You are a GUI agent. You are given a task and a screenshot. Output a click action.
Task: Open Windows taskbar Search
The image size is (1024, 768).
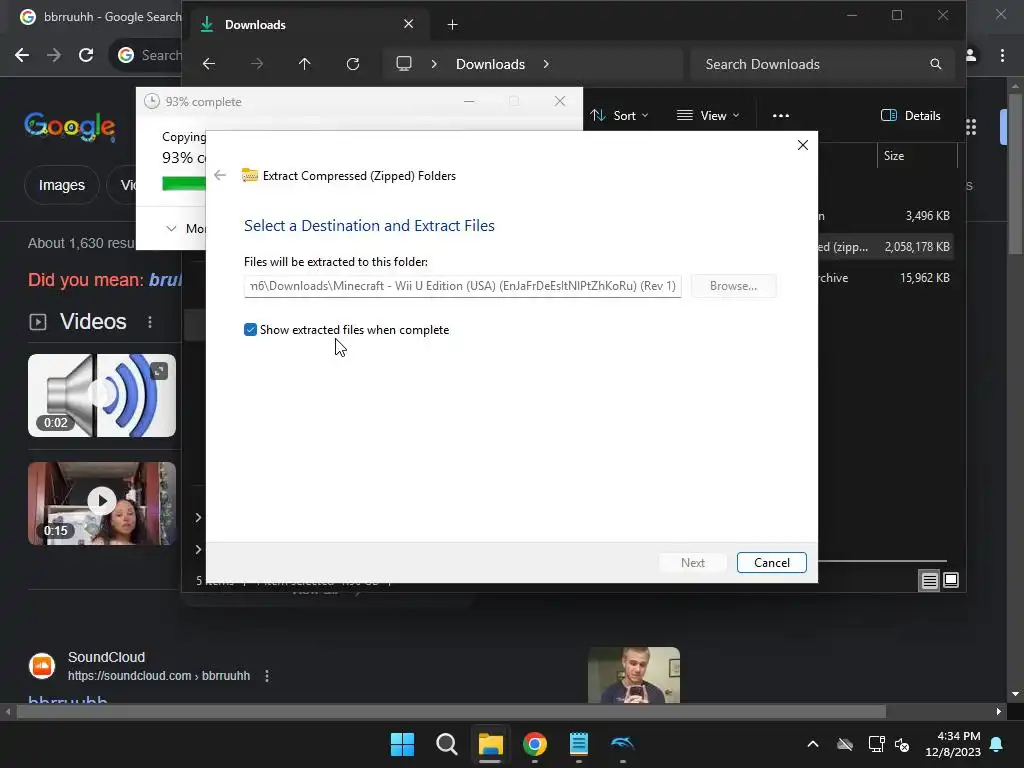(447, 744)
